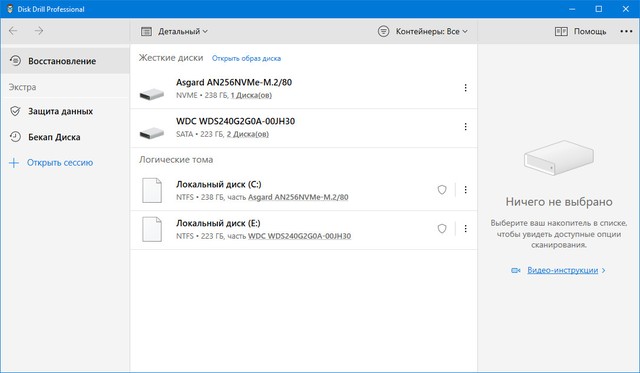The width and height of the screenshot is (640, 373).
Task: Click the Контейнеры filter icon
Action: (x=383, y=31)
